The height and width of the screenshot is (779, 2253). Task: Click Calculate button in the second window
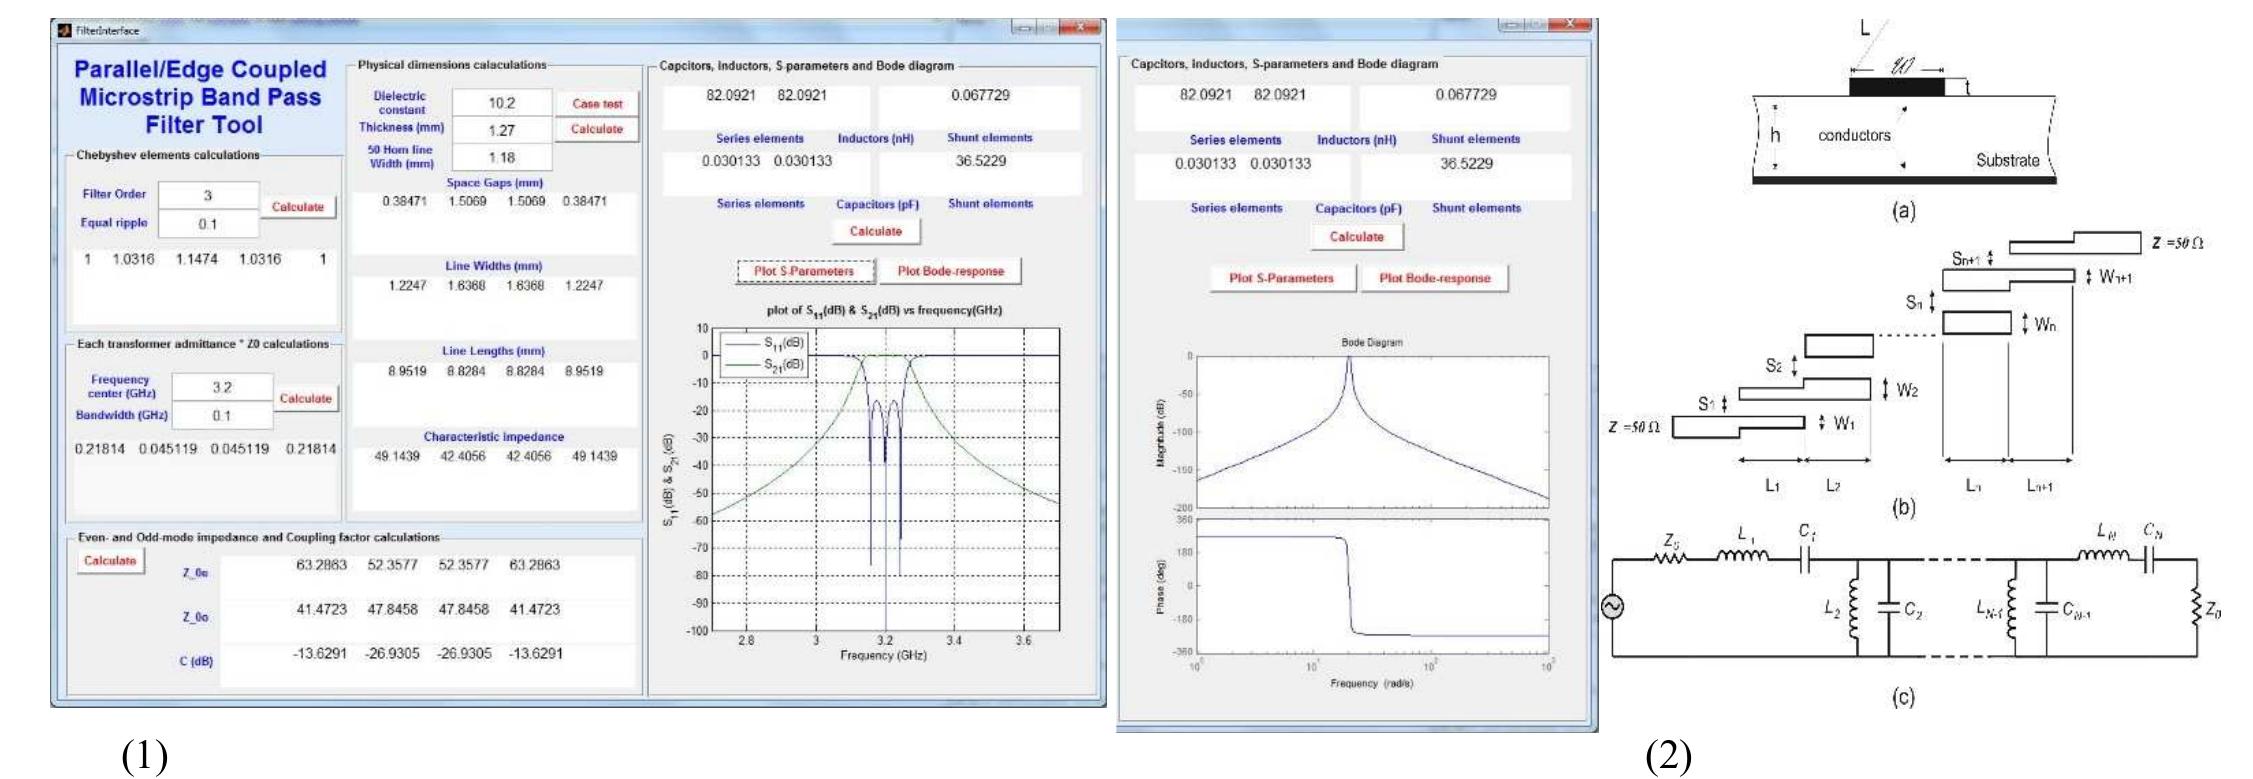[x=1356, y=237]
